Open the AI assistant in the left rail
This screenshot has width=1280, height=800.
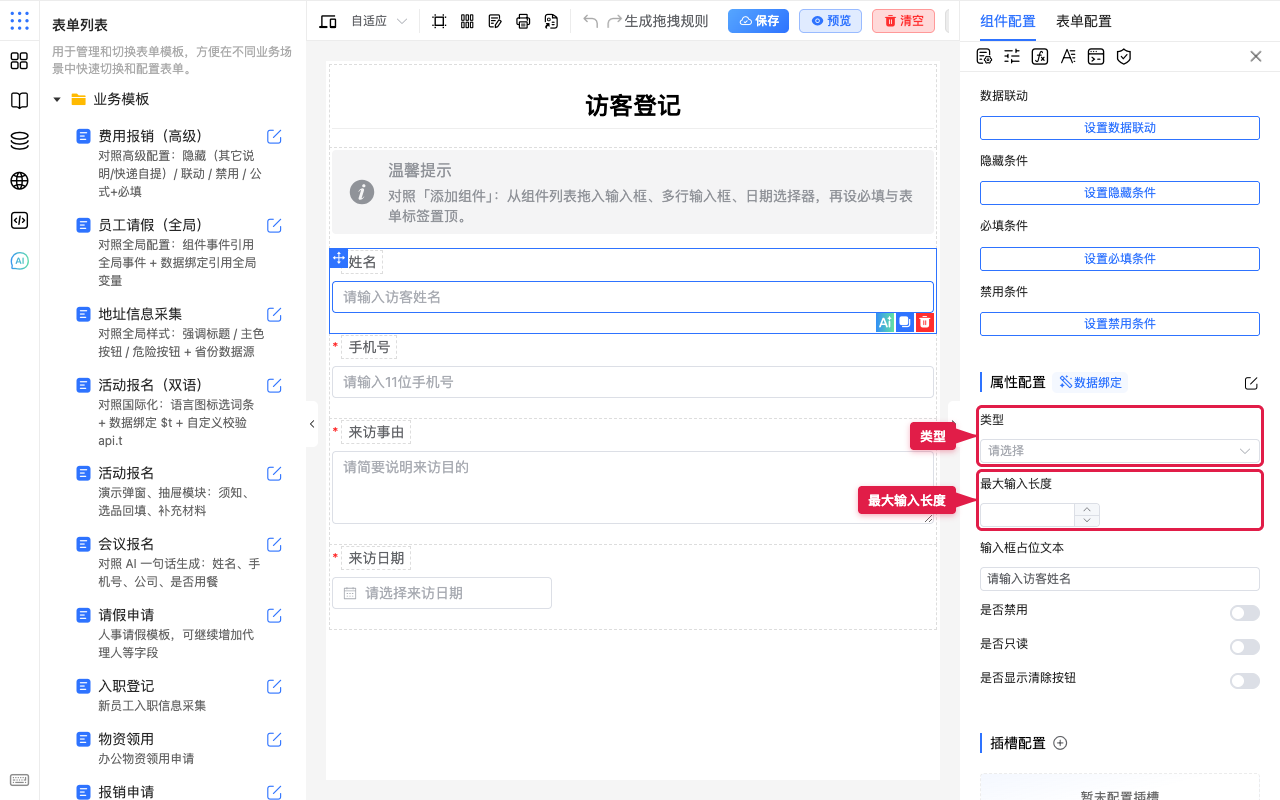(x=19, y=261)
